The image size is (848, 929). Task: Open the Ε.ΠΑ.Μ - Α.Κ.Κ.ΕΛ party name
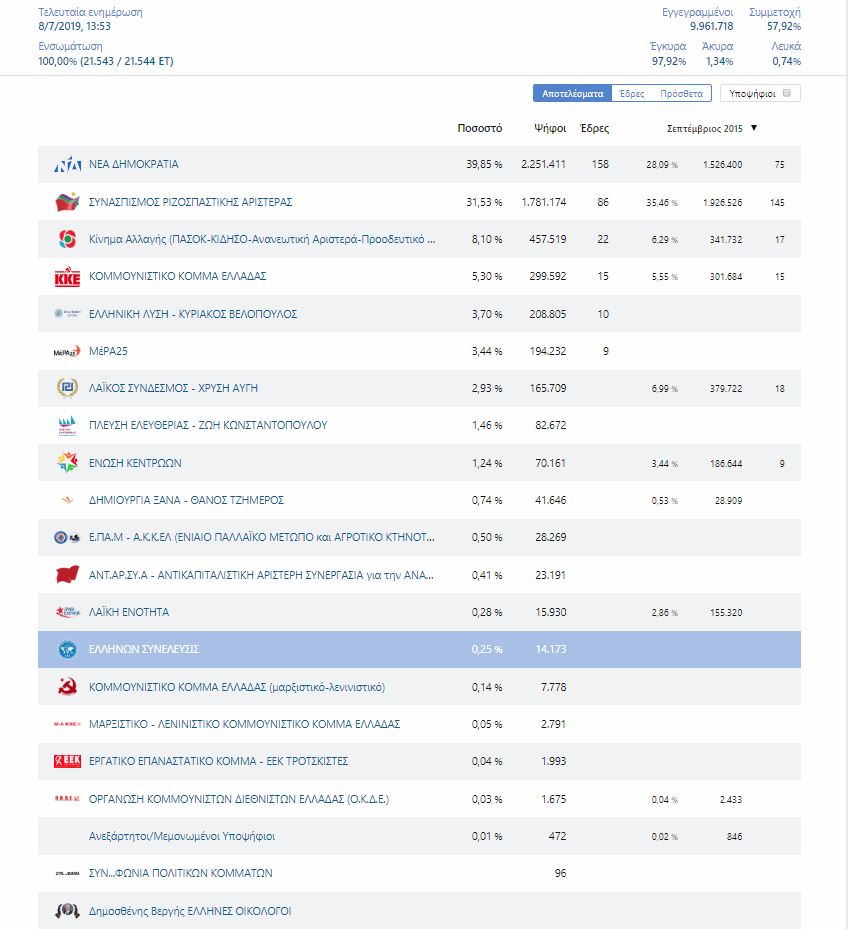click(261, 537)
